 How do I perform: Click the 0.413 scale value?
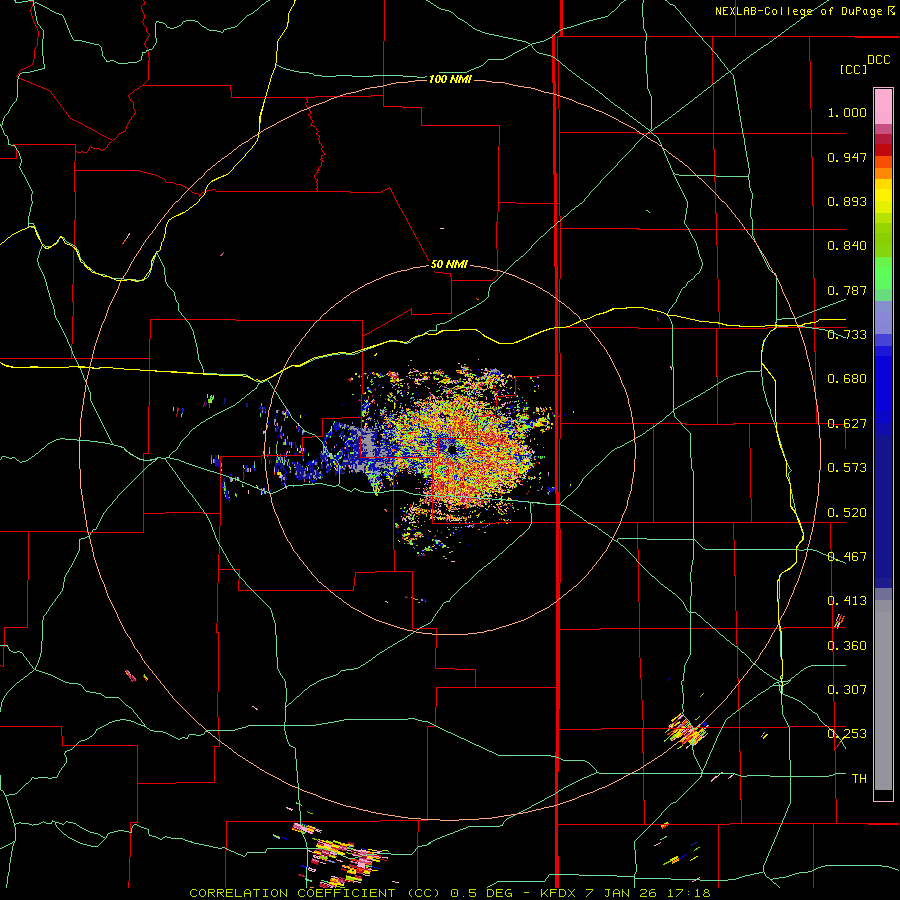click(x=847, y=601)
